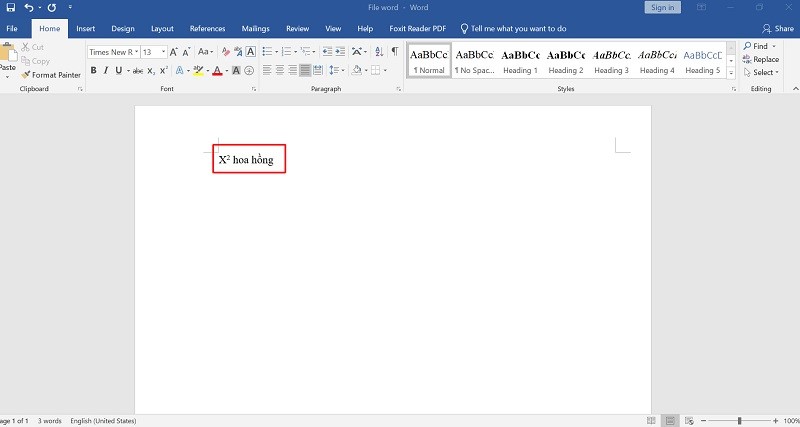The image size is (800, 427).
Task: Toggle show paragraph marks
Action: [x=394, y=52]
